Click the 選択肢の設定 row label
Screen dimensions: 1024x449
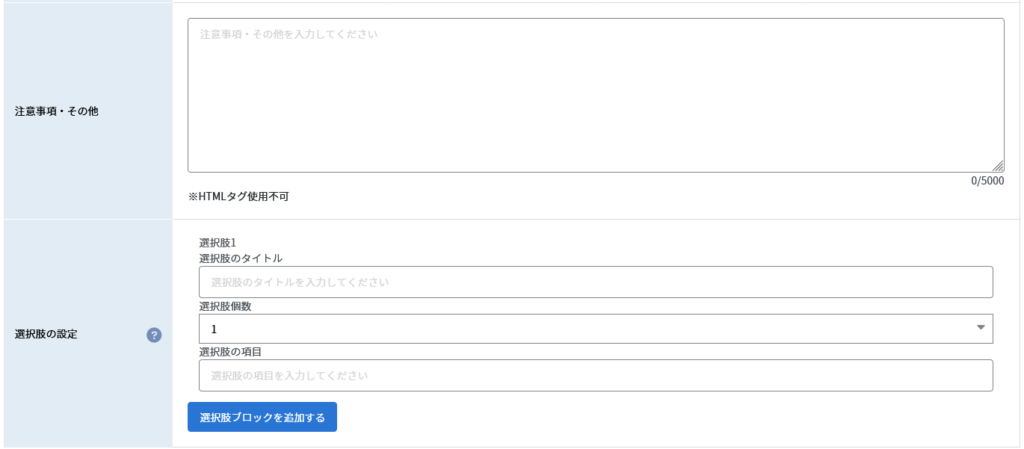tap(46, 335)
